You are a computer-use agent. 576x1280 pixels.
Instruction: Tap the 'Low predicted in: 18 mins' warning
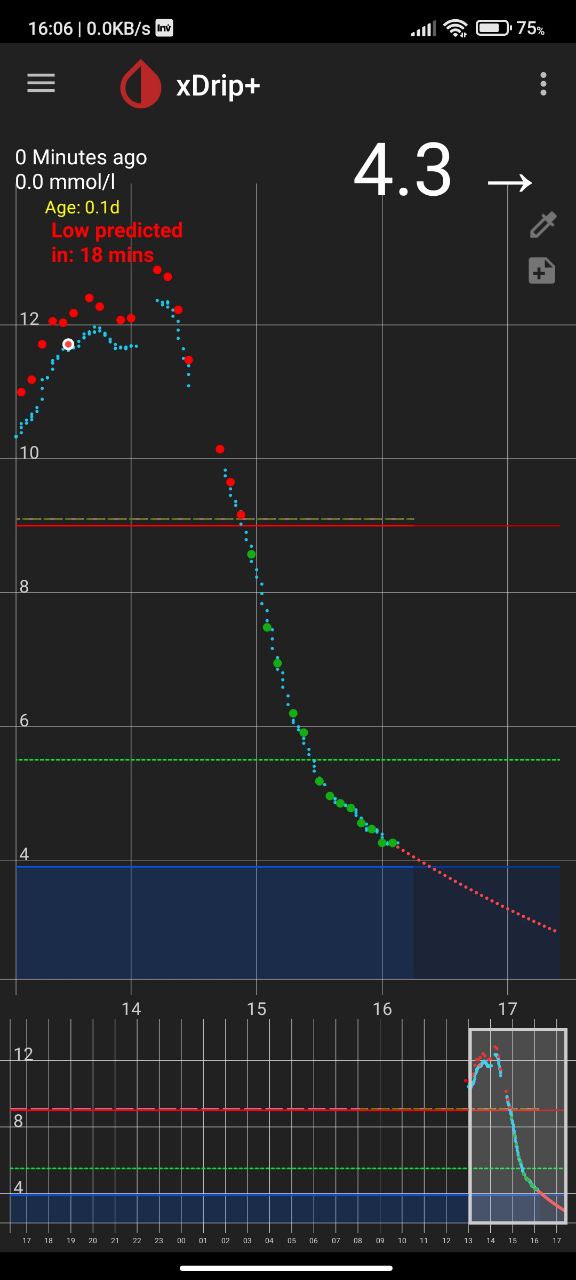(117, 242)
